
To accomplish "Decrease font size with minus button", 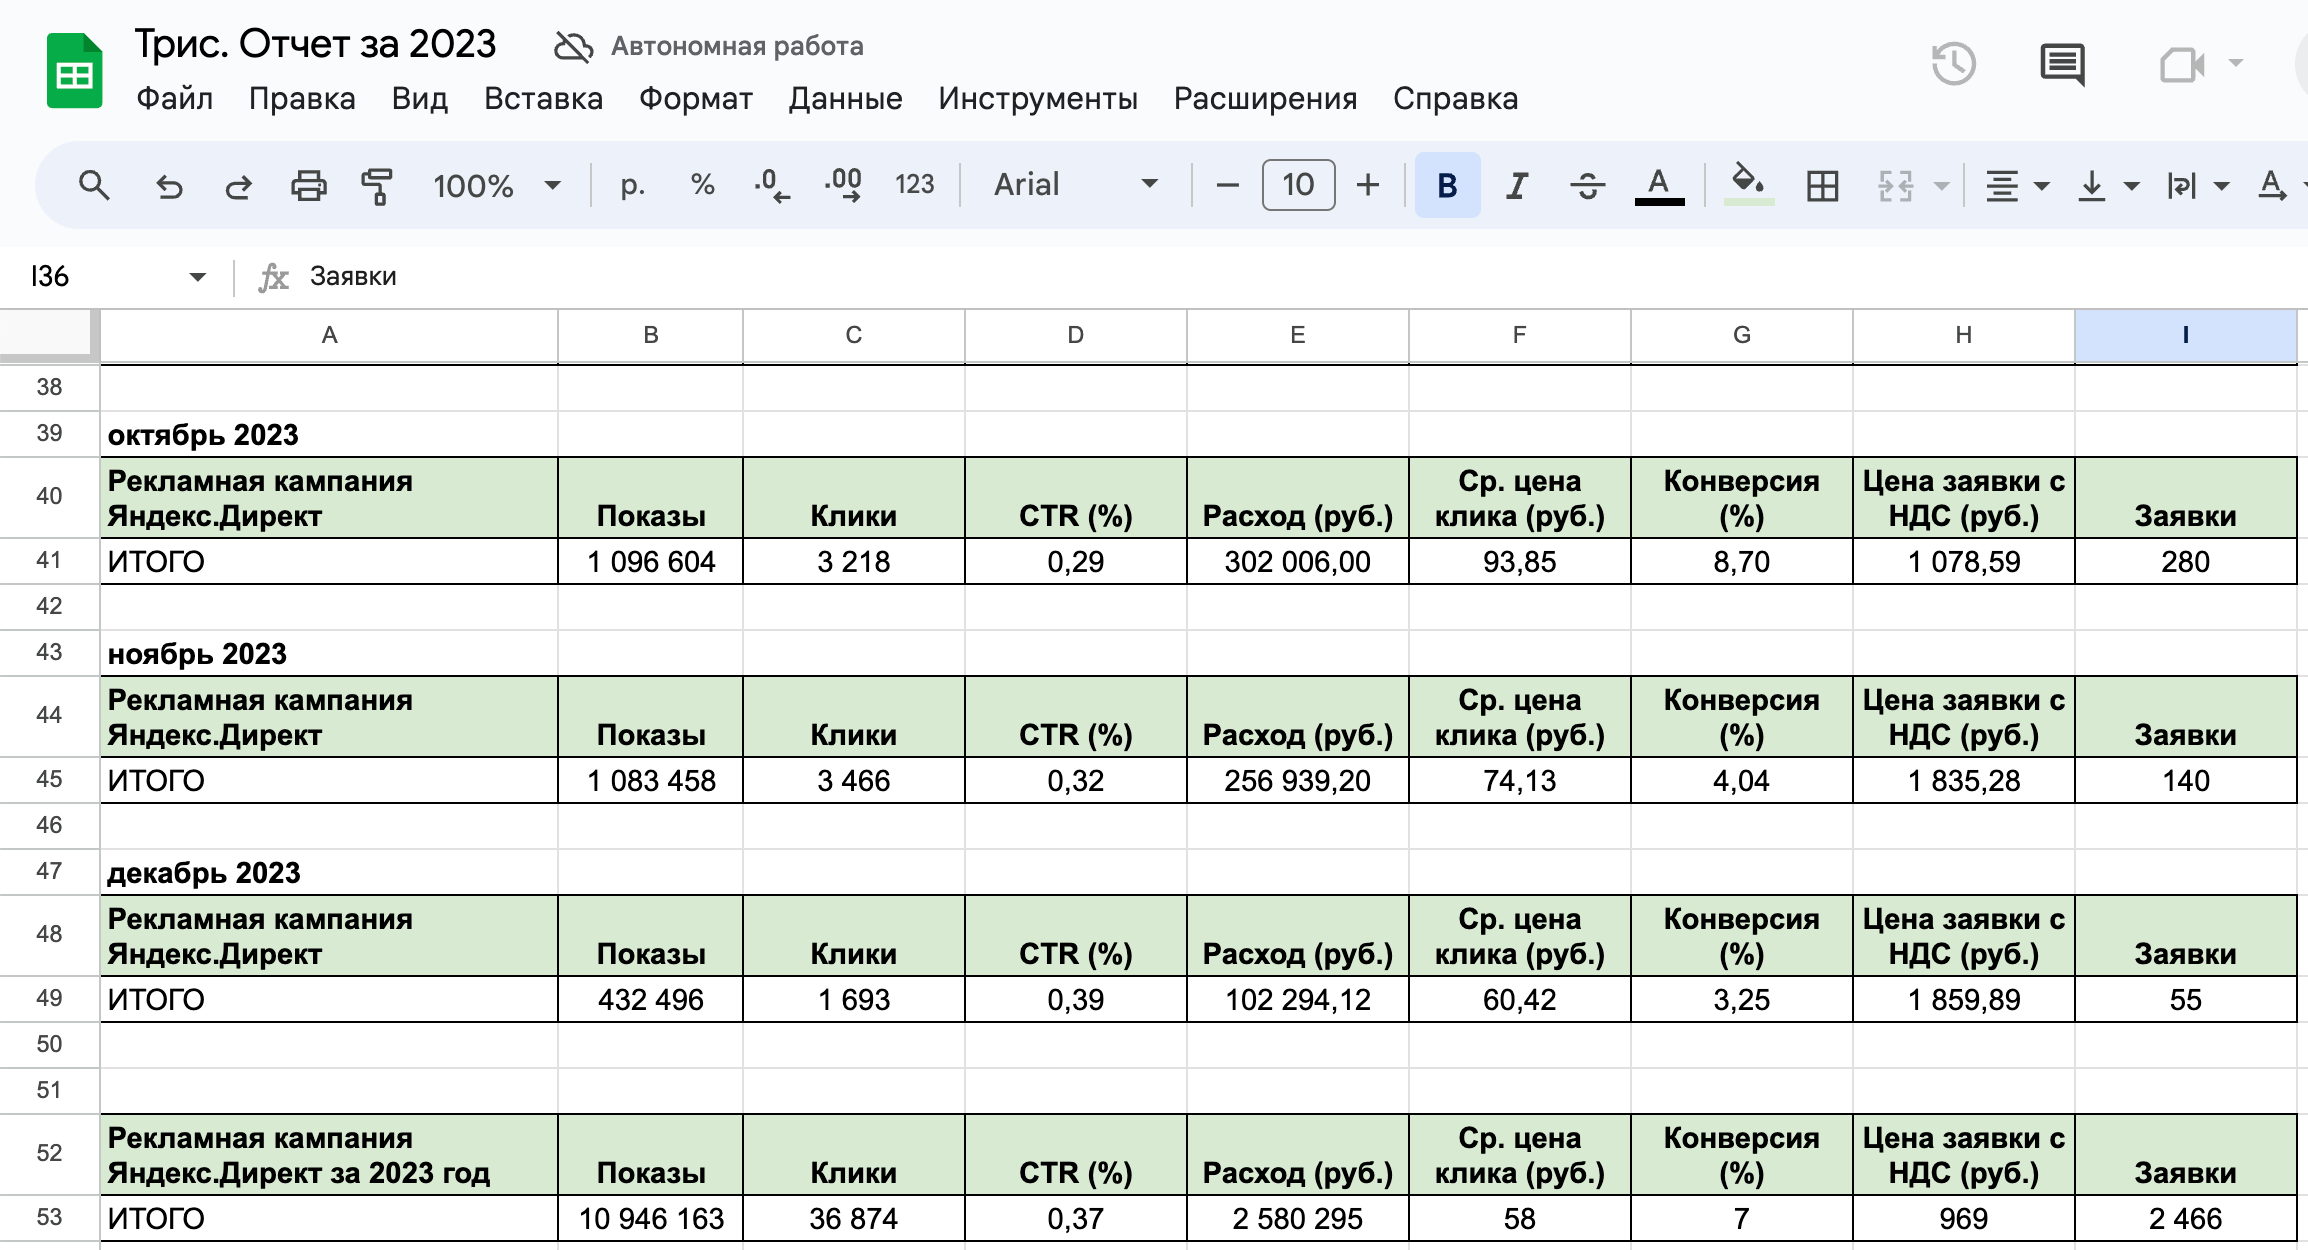I will (1228, 185).
